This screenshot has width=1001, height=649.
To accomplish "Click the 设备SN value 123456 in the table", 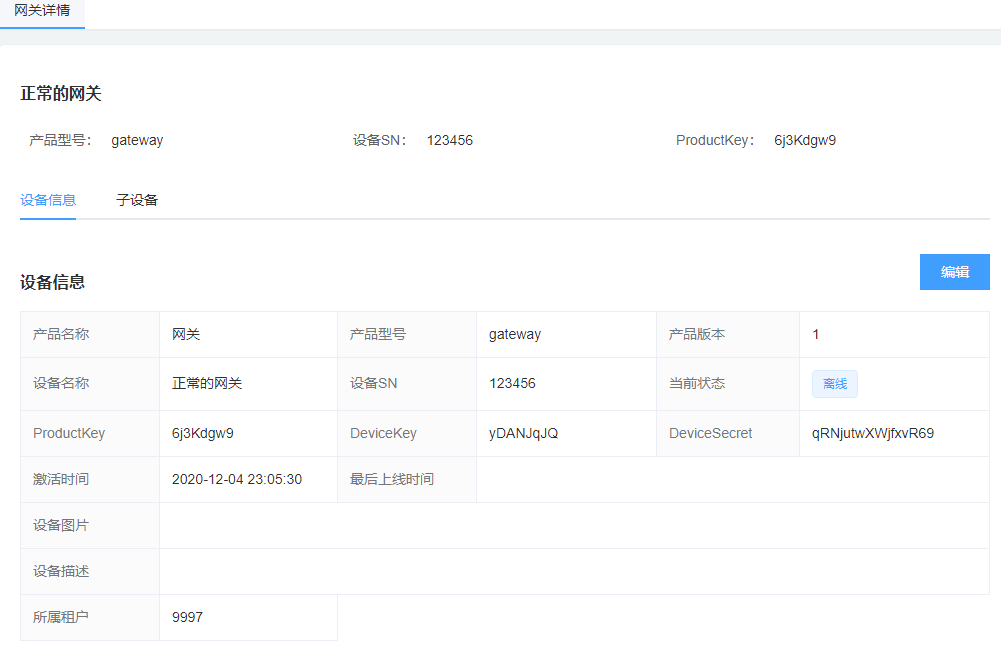I will [x=512, y=383].
